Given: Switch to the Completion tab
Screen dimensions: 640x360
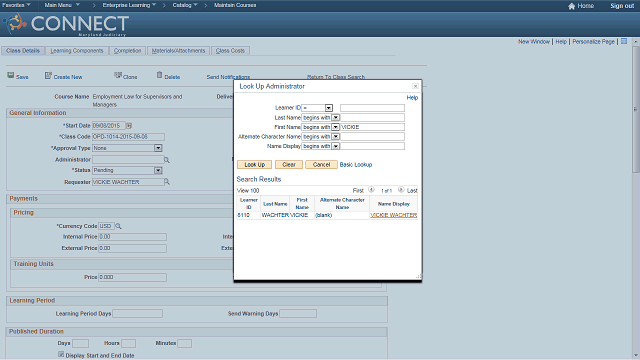Looking at the screenshot, I should [127, 51].
